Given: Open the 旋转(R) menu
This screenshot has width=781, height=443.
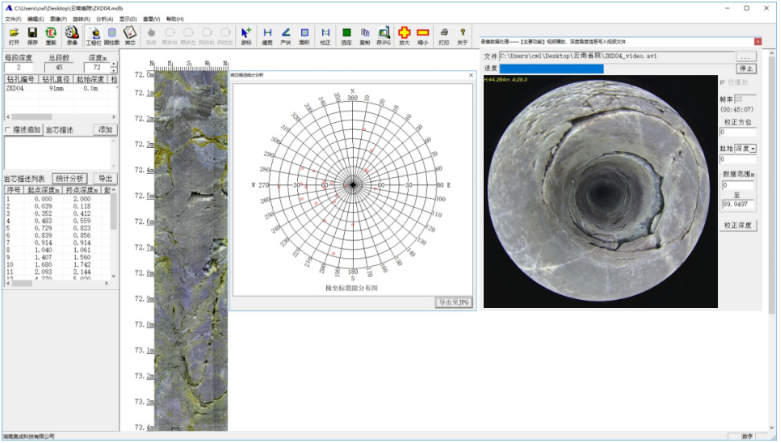Looking at the screenshot, I should click(x=81, y=19).
